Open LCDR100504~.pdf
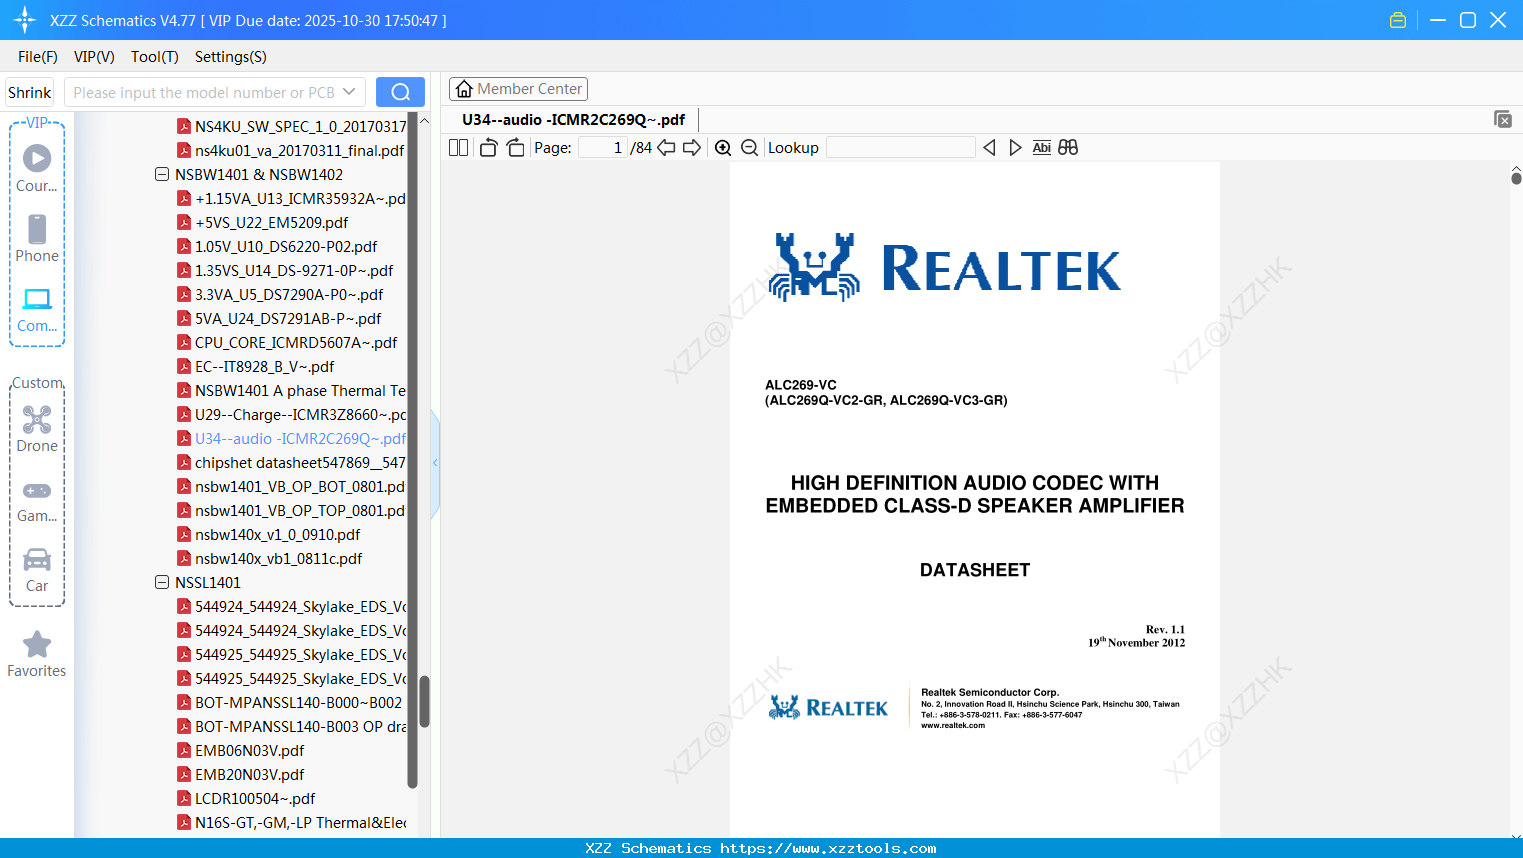Viewport: 1523px width, 858px height. 246,798
